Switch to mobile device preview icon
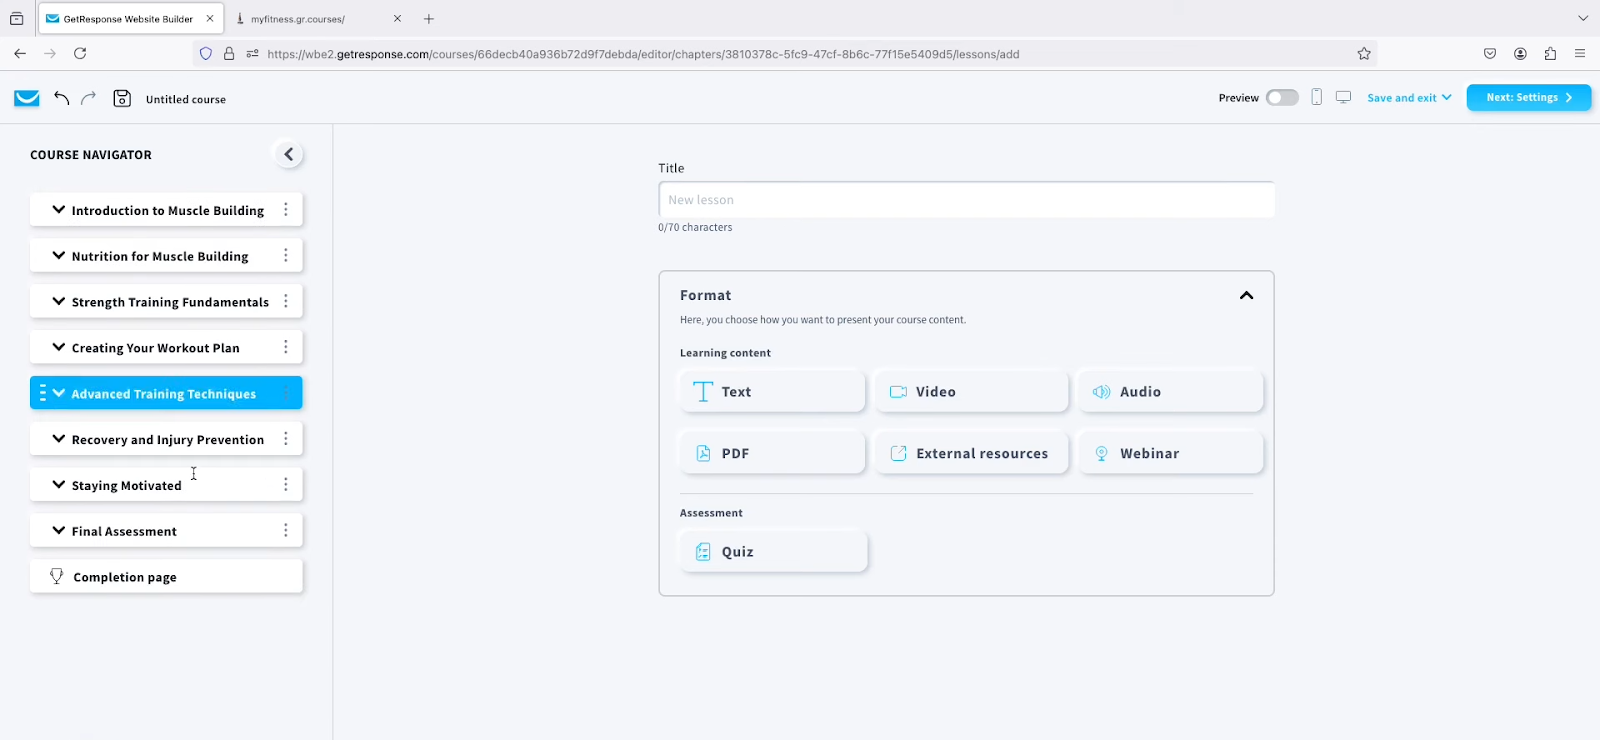The height and width of the screenshot is (740, 1600). point(1316,97)
